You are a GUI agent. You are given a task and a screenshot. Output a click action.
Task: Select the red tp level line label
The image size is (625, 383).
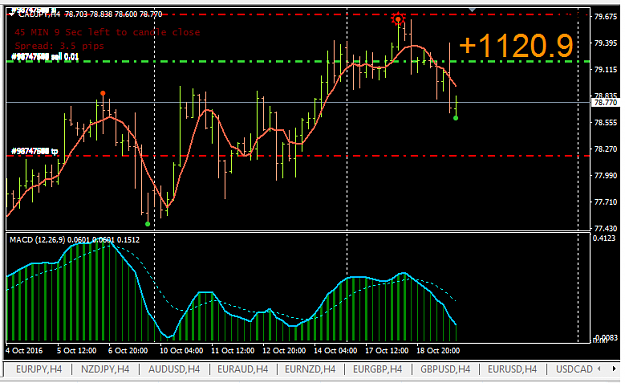click(x=35, y=151)
